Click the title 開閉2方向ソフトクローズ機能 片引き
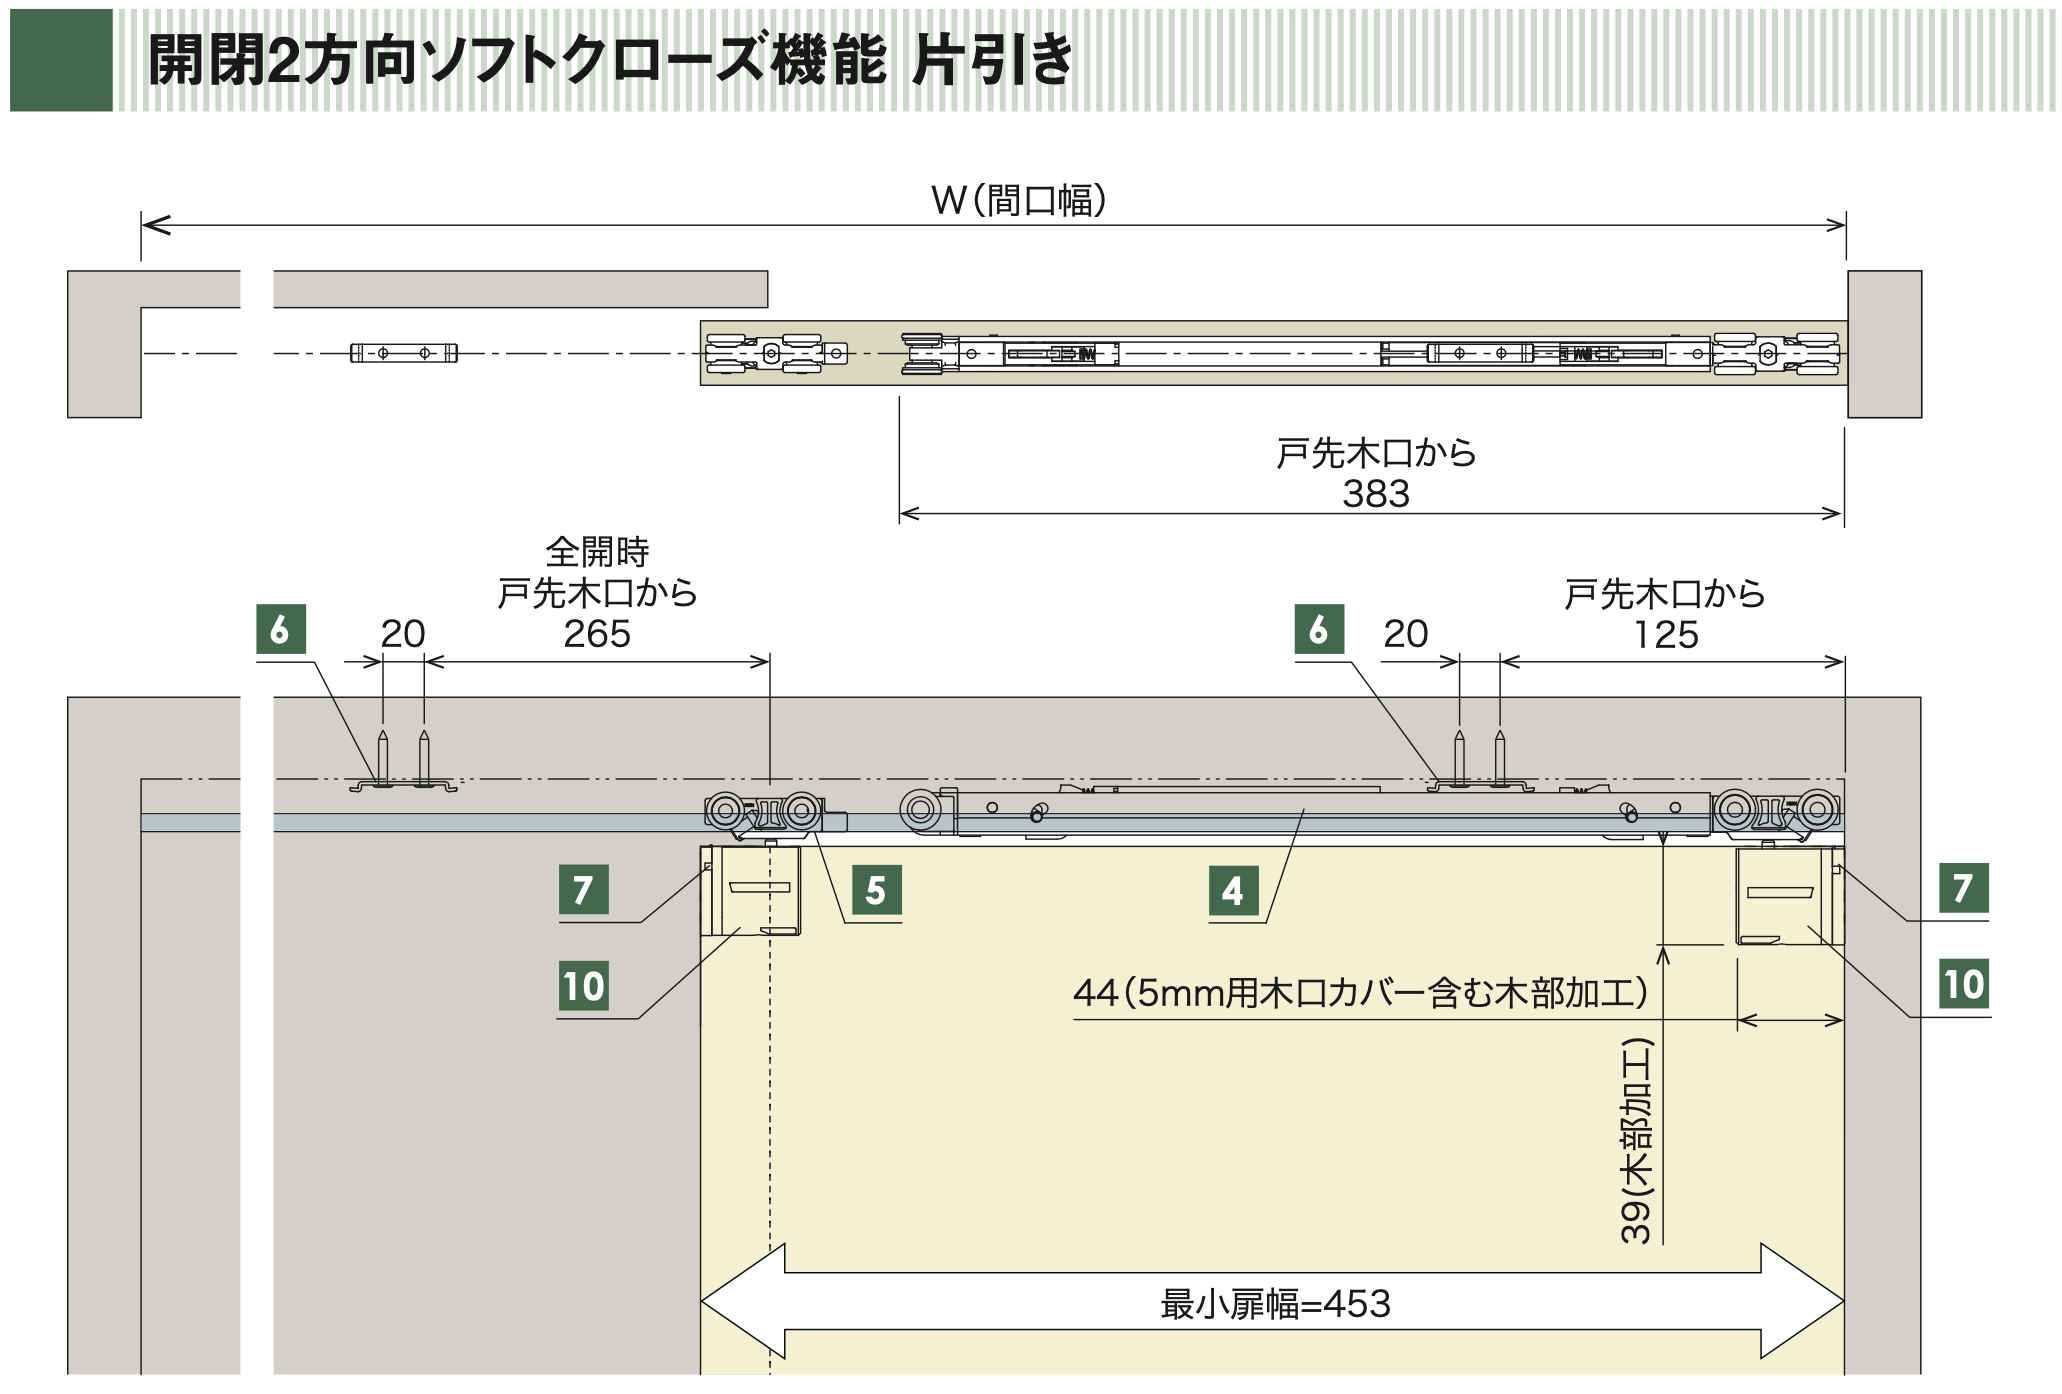Viewport: 2062px width, 1394px height. [610, 61]
